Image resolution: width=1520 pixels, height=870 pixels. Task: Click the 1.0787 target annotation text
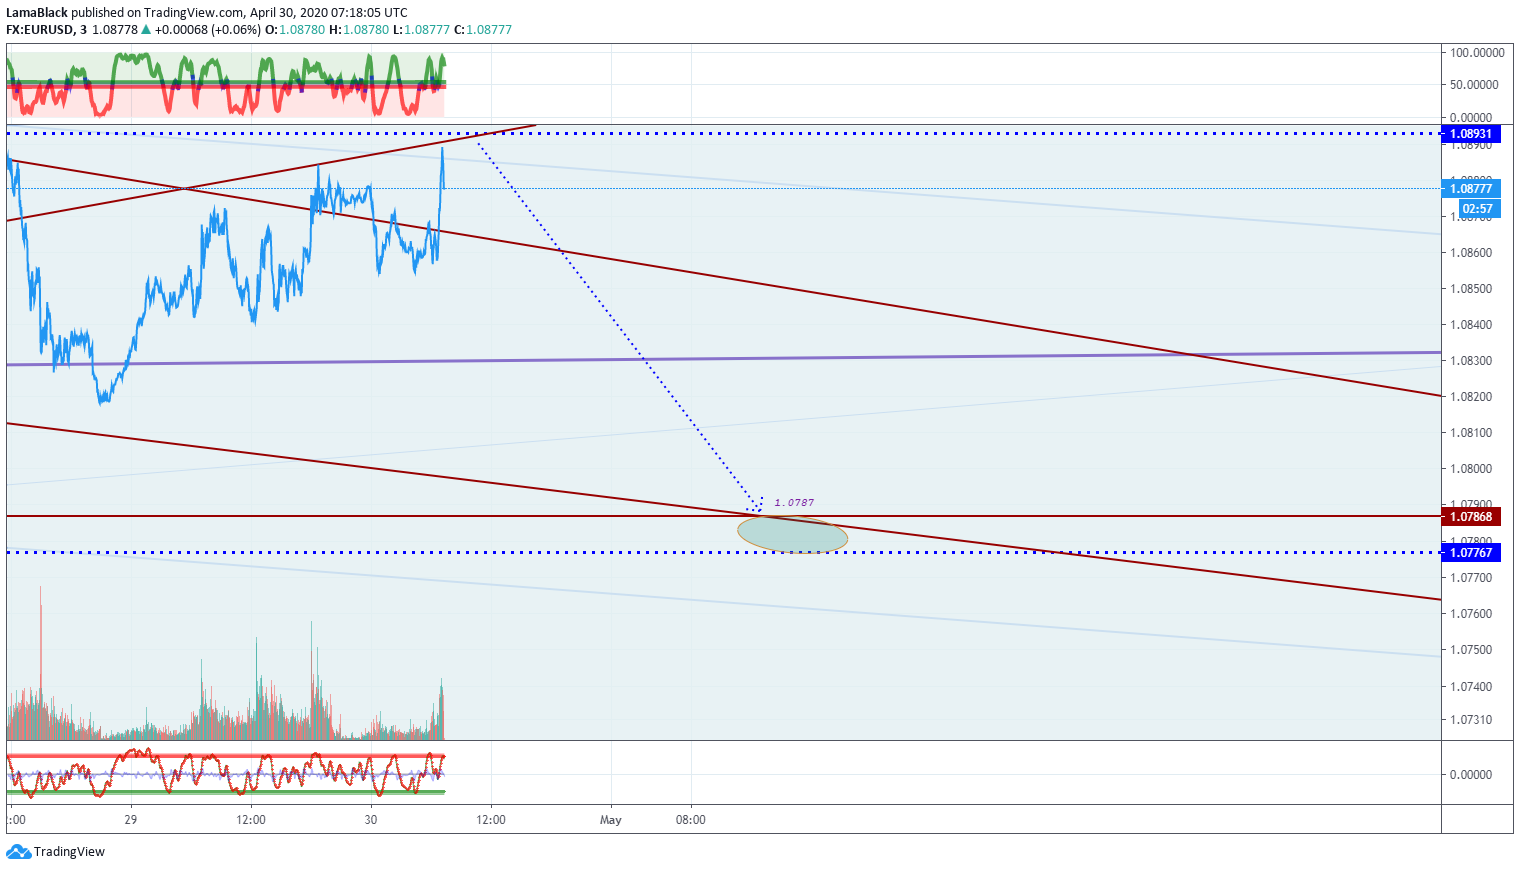tap(794, 503)
